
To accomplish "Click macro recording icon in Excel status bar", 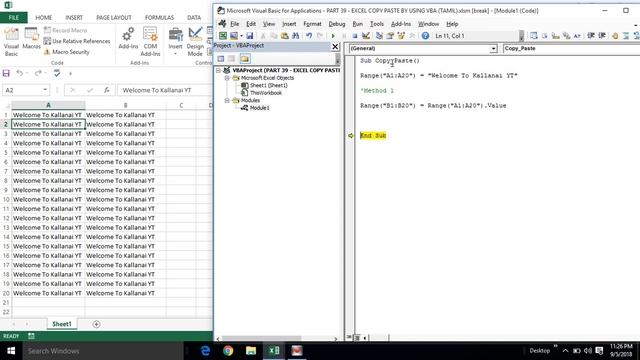I will click(x=31, y=336).
